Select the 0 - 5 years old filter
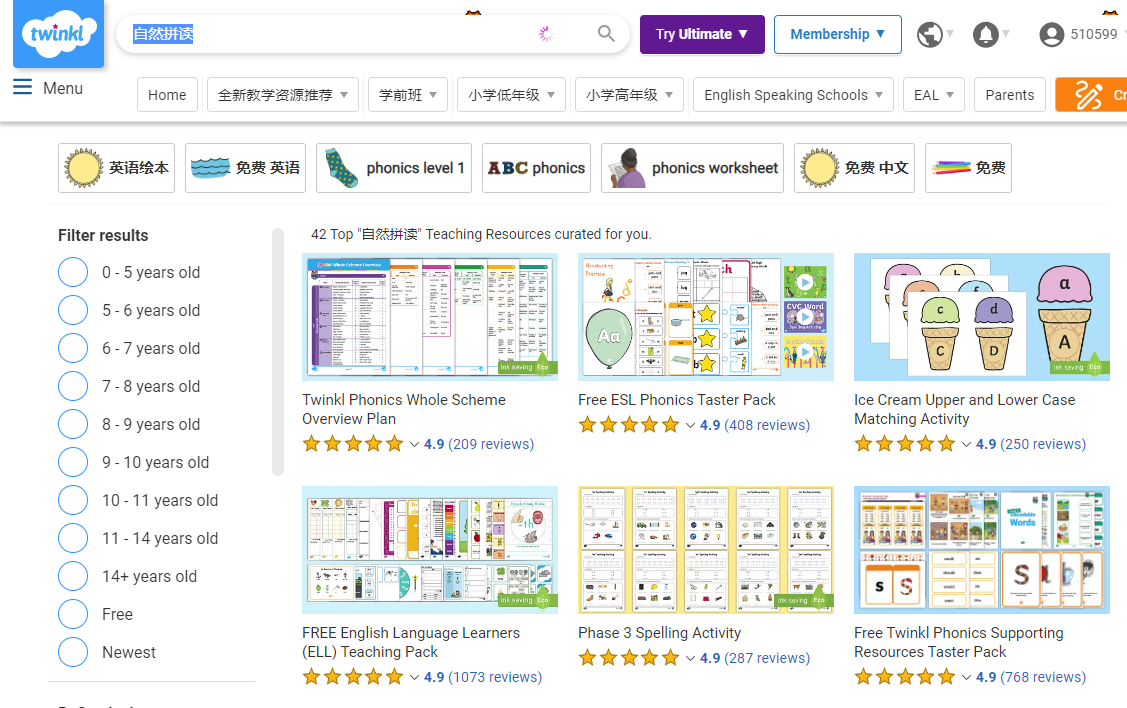The image size is (1127, 708). (73, 272)
